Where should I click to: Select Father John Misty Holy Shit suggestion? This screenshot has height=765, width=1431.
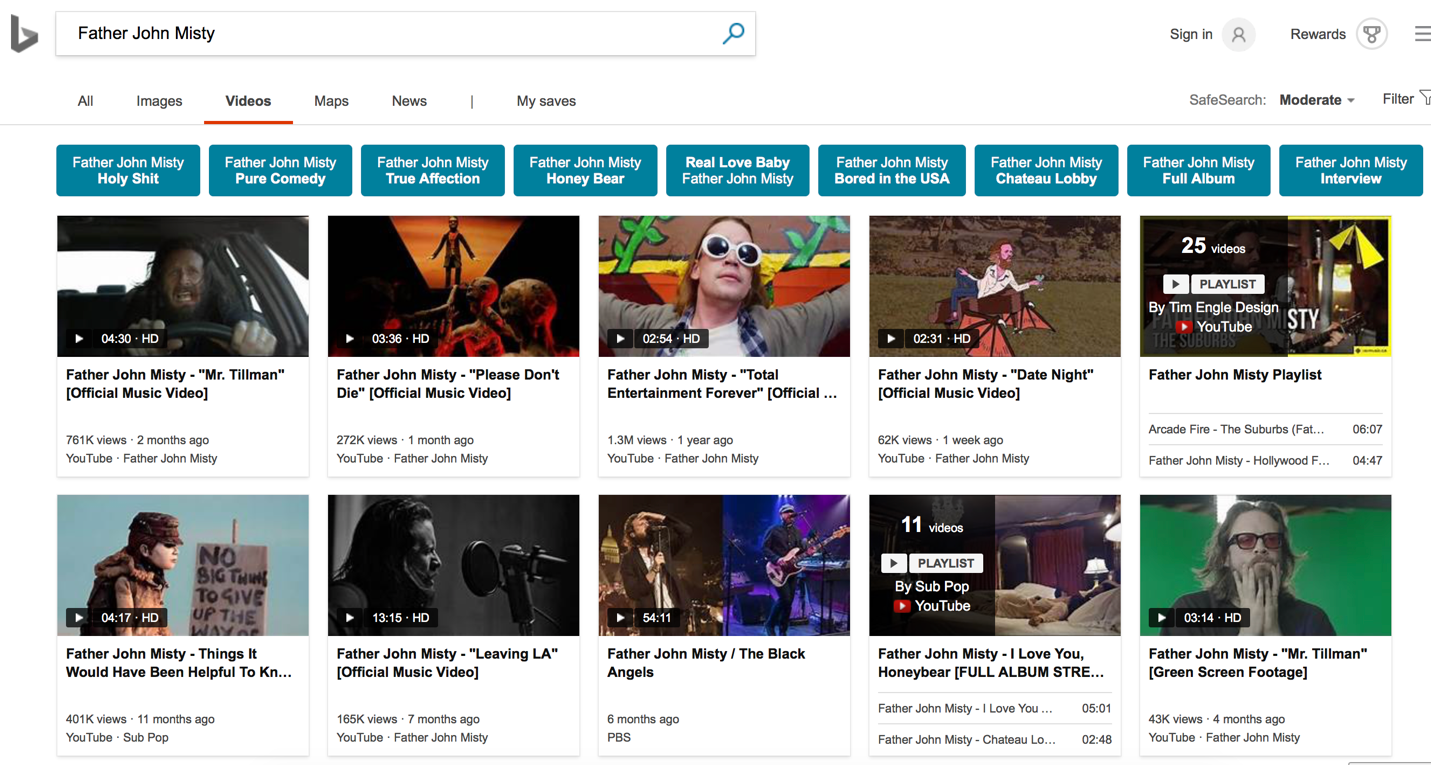pos(128,170)
